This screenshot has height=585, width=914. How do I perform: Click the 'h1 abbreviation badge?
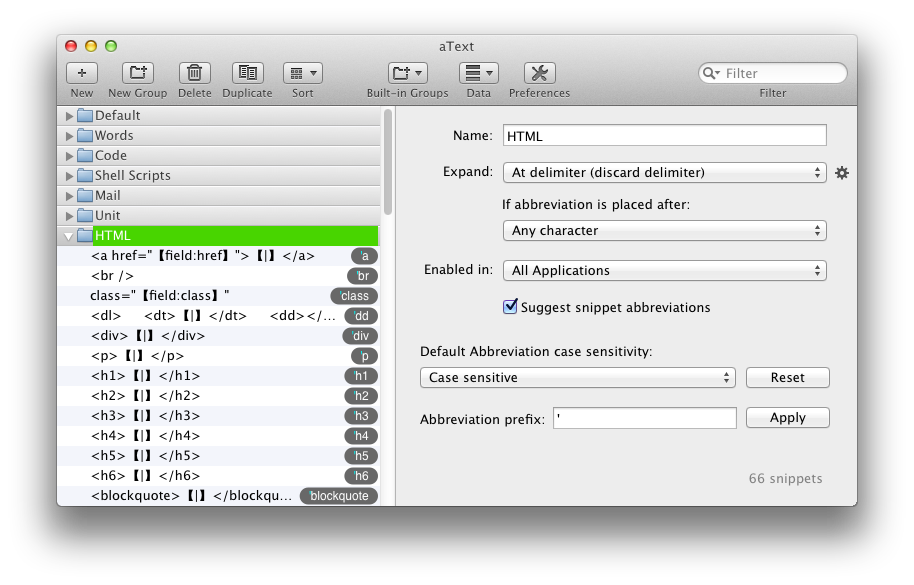click(361, 376)
